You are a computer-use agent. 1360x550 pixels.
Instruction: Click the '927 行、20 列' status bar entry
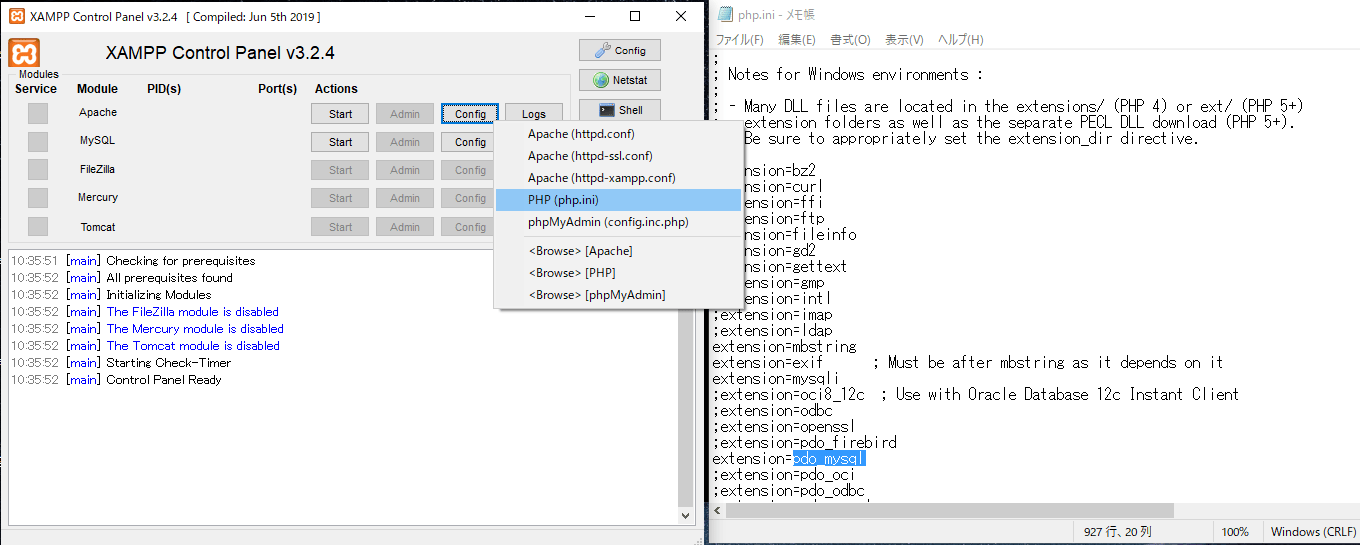click(x=1118, y=532)
